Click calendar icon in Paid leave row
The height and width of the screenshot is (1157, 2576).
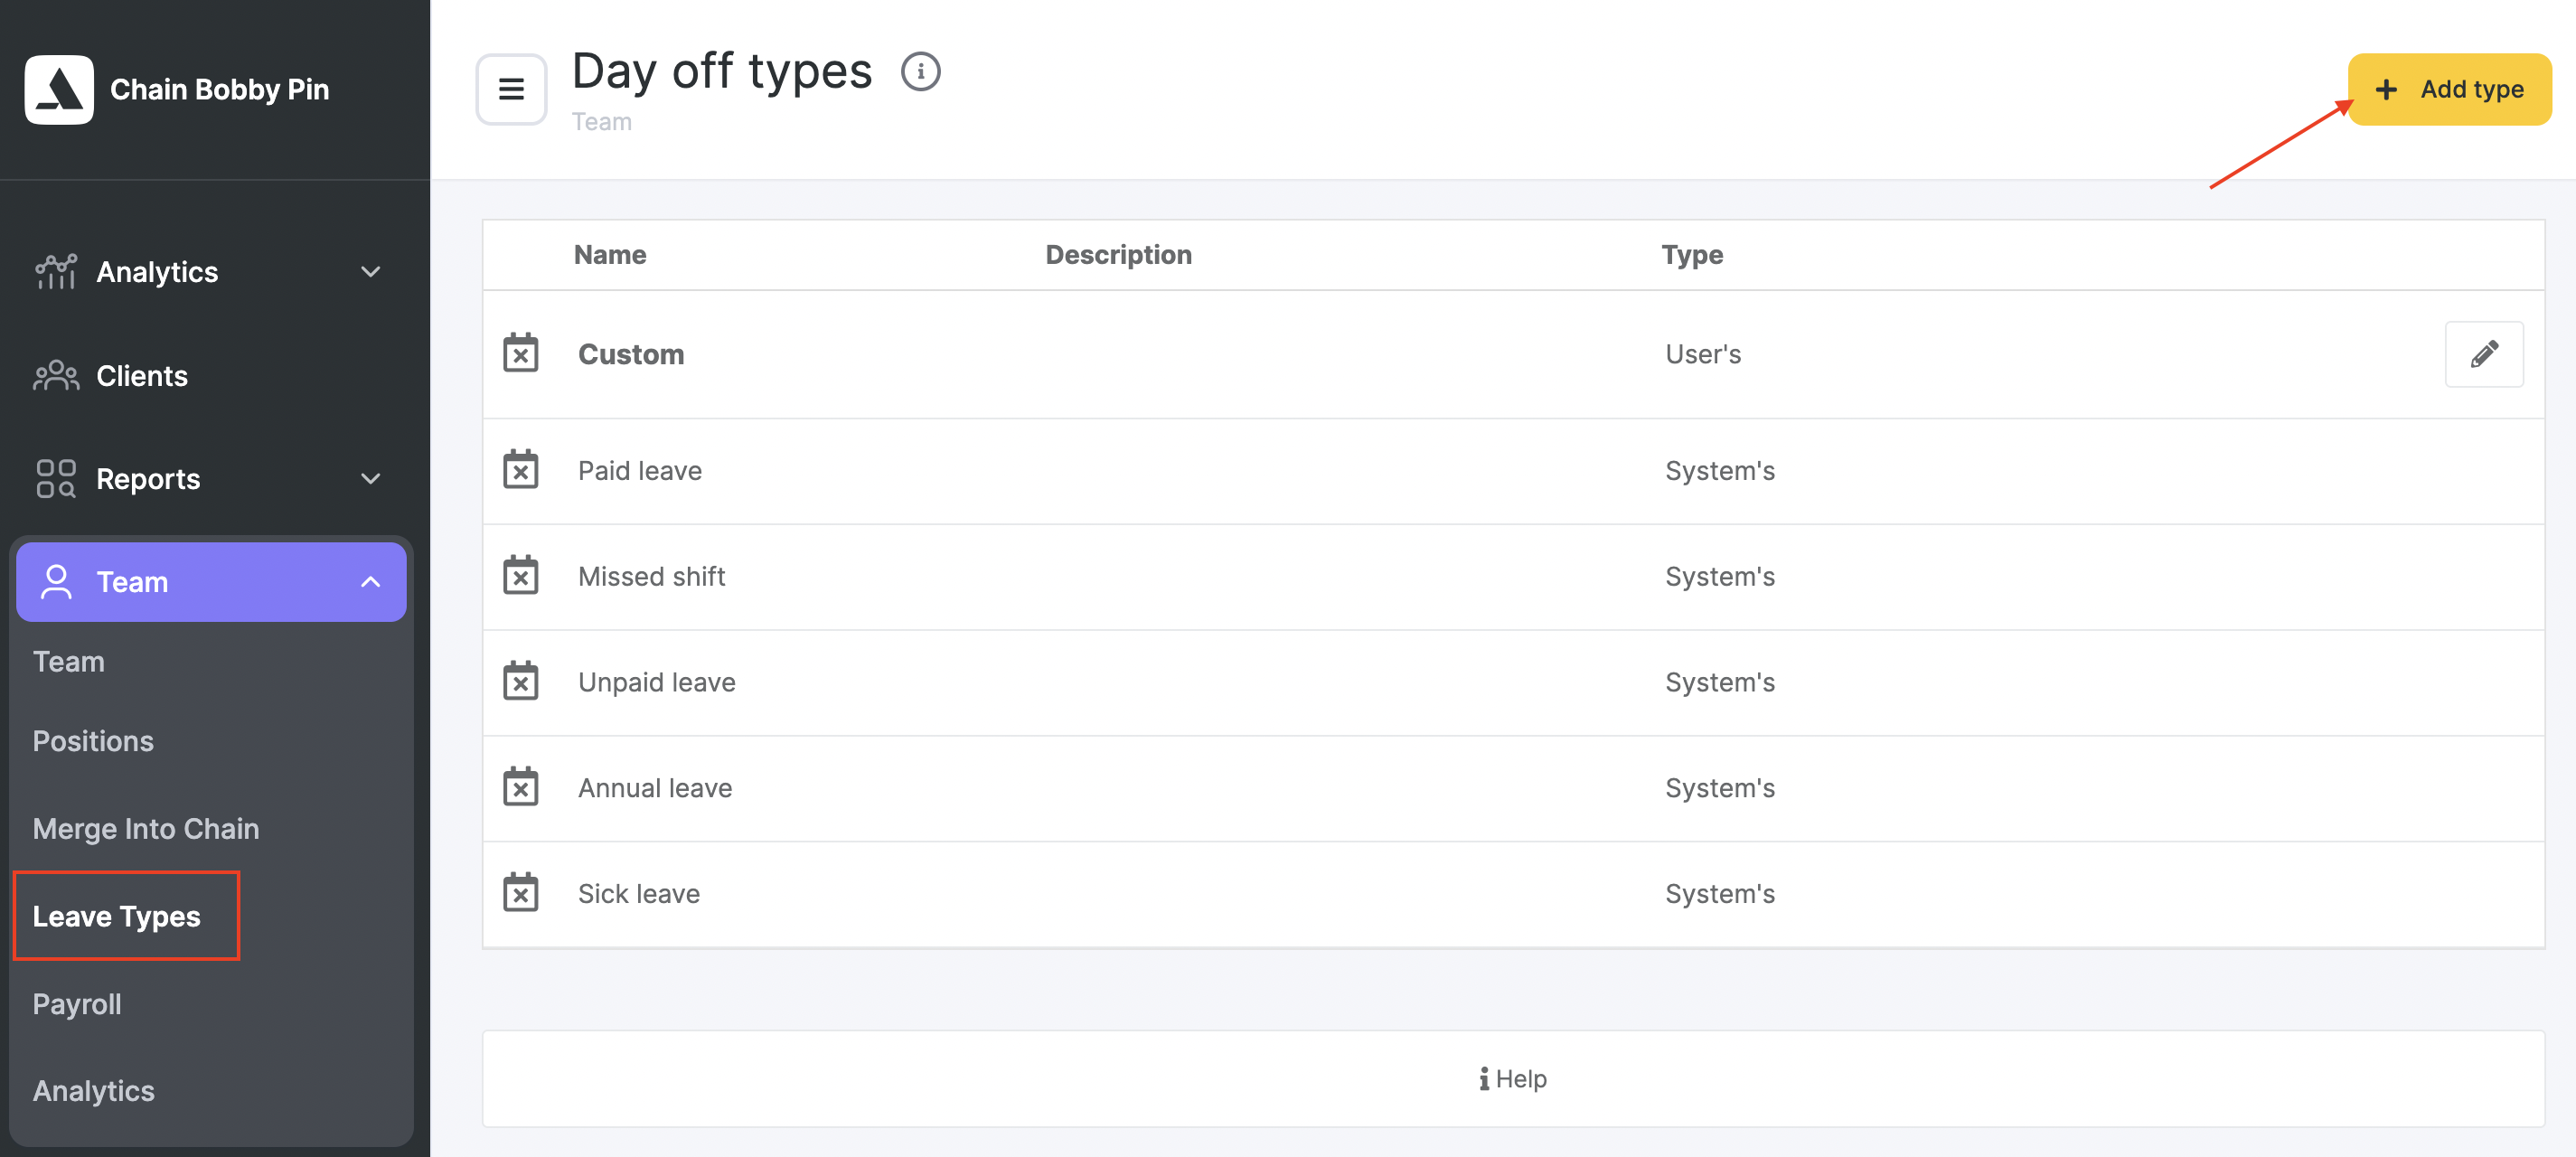click(520, 470)
